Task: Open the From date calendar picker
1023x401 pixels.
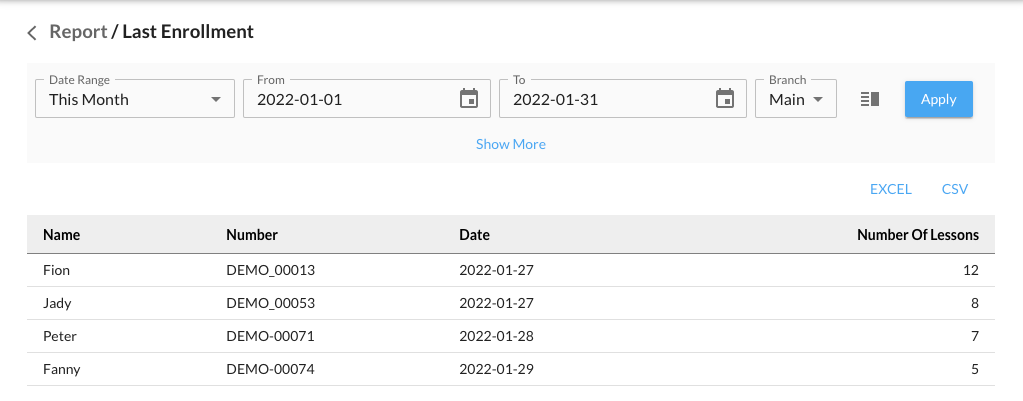Action: [468, 99]
